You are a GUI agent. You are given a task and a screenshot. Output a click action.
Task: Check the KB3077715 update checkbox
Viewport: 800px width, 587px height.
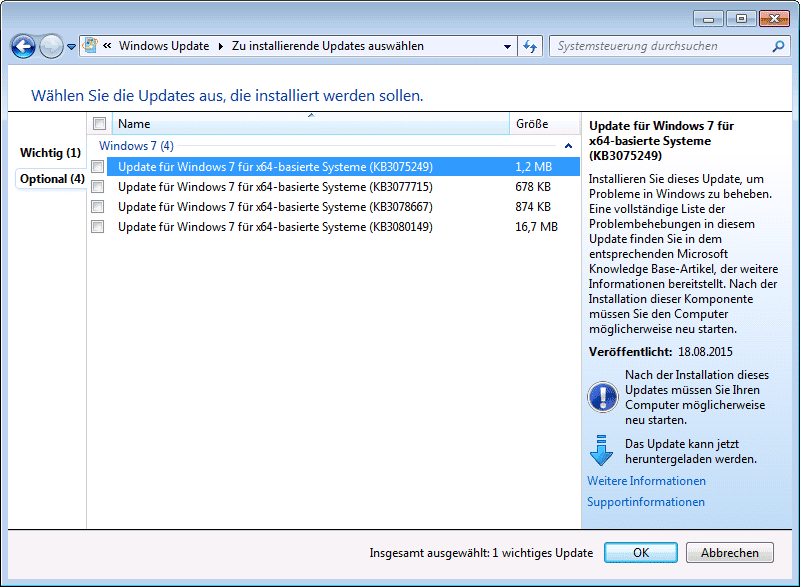click(x=97, y=187)
